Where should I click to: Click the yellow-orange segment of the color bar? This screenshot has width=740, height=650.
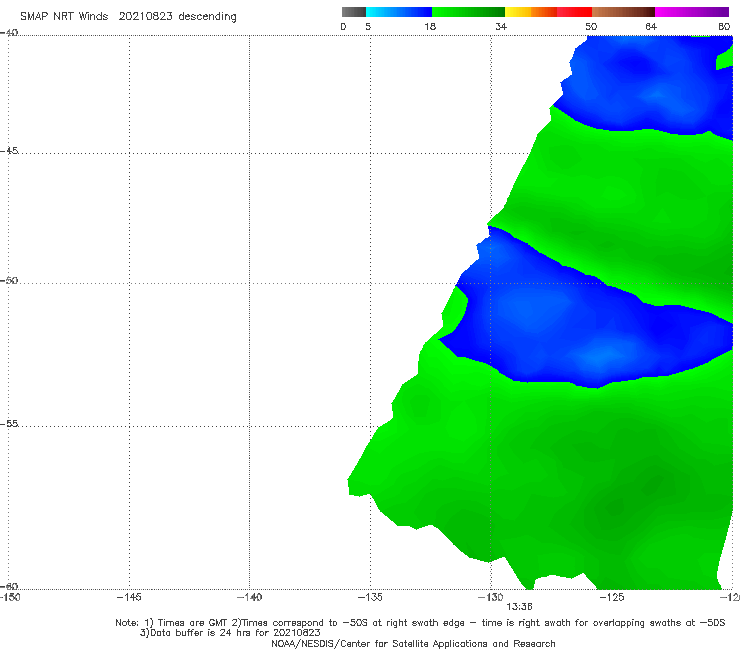click(531, 12)
